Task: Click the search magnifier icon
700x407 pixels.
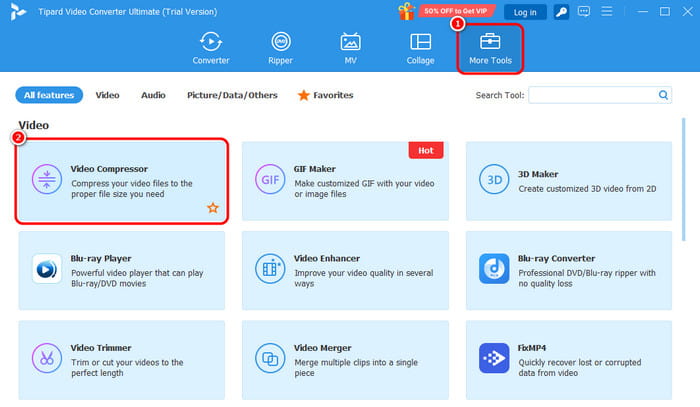Action: [x=663, y=95]
